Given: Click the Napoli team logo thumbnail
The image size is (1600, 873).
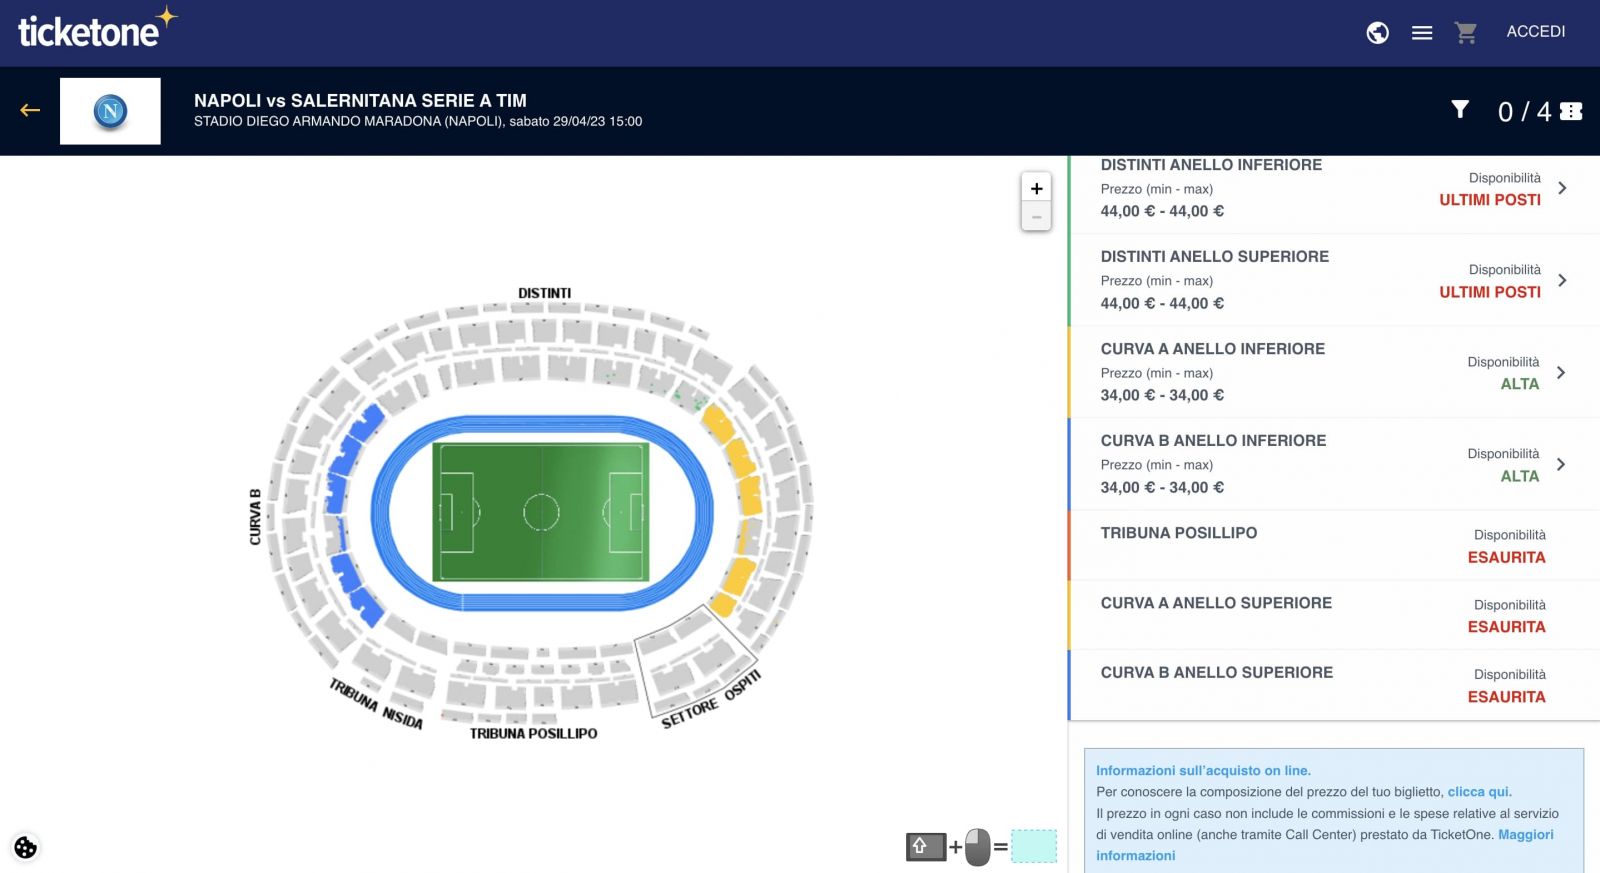Looking at the screenshot, I should pyautogui.click(x=110, y=111).
